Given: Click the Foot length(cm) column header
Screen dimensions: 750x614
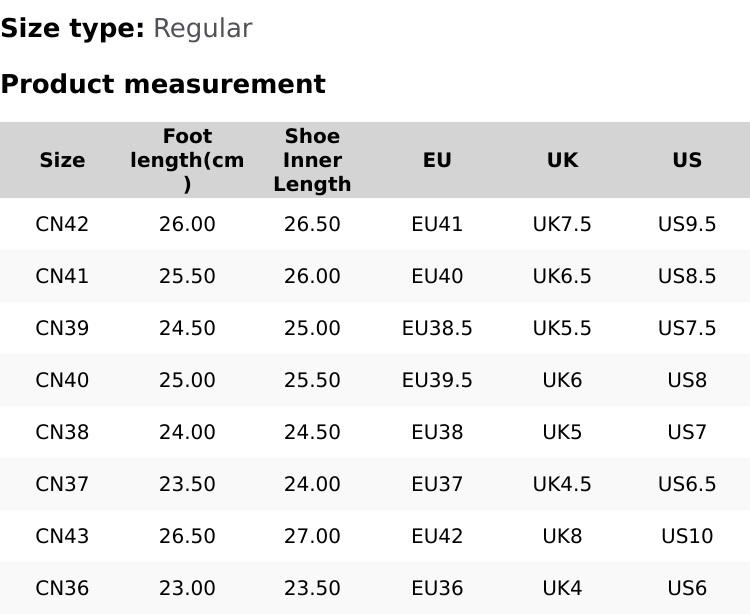Looking at the screenshot, I should [187, 160].
